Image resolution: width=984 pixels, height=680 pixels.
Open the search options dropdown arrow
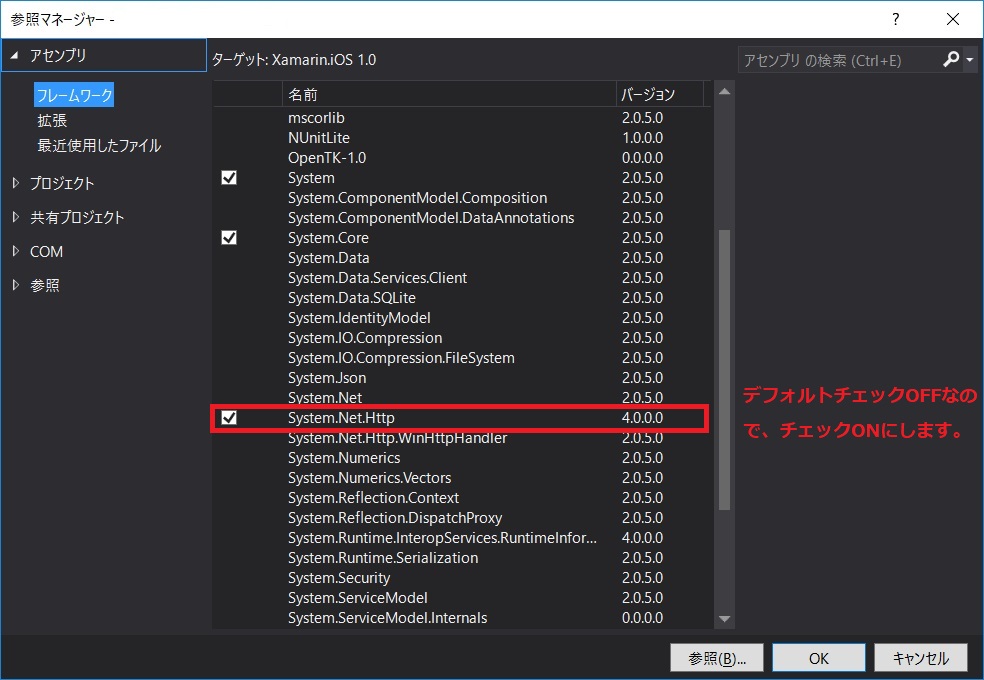point(970,60)
